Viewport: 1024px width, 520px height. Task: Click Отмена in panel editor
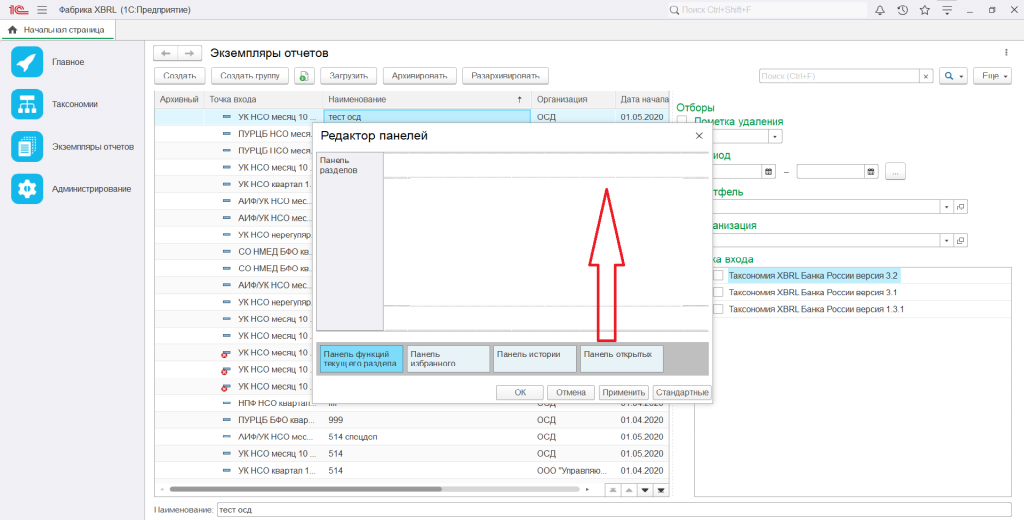571,393
